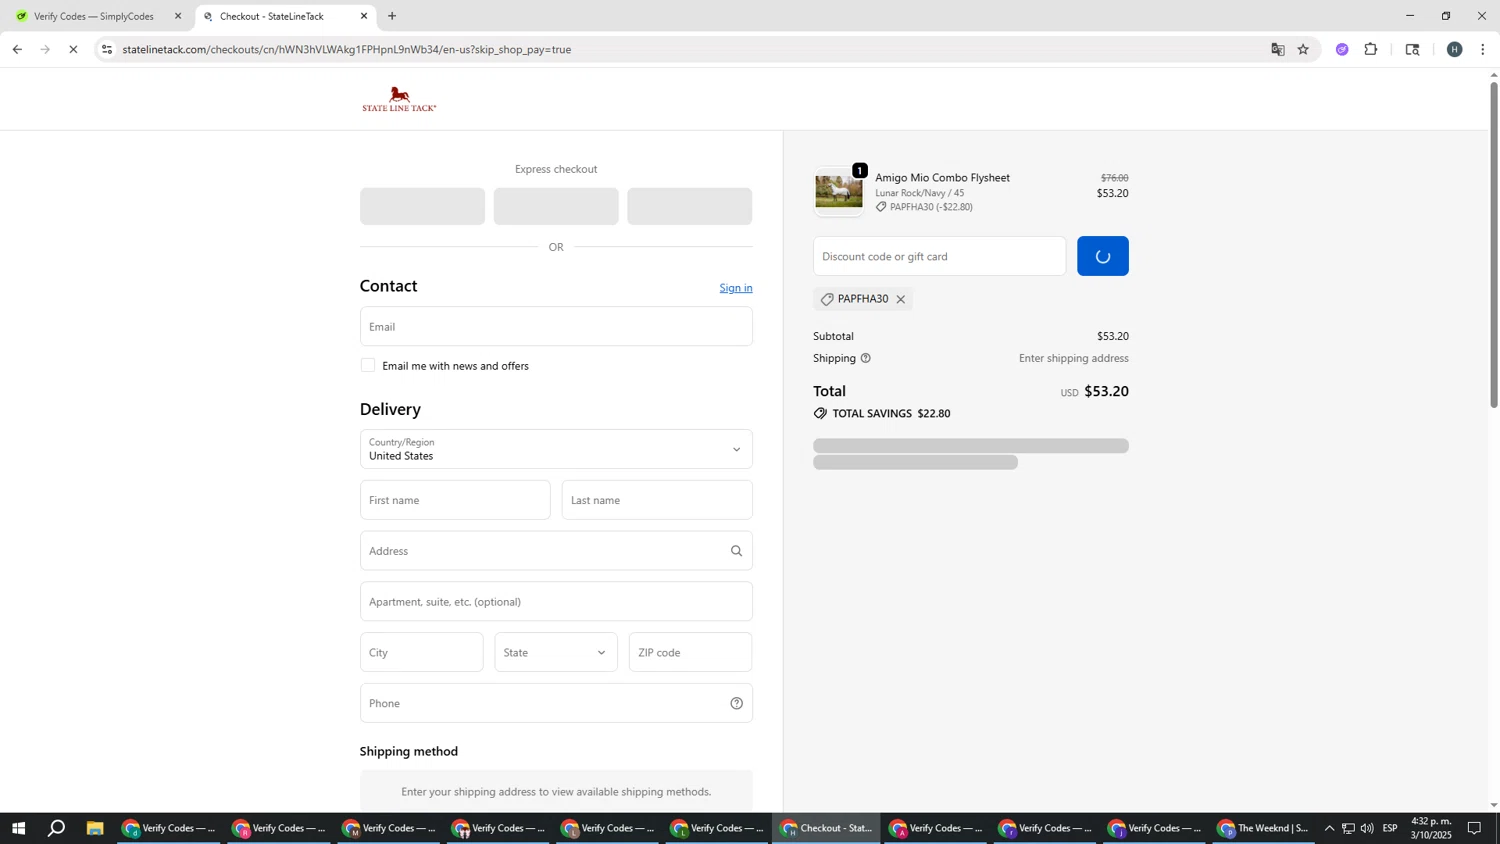This screenshot has width=1500, height=844.
Task: Remove the PAPFHA30 discount code tag
Action: pyautogui.click(x=901, y=299)
